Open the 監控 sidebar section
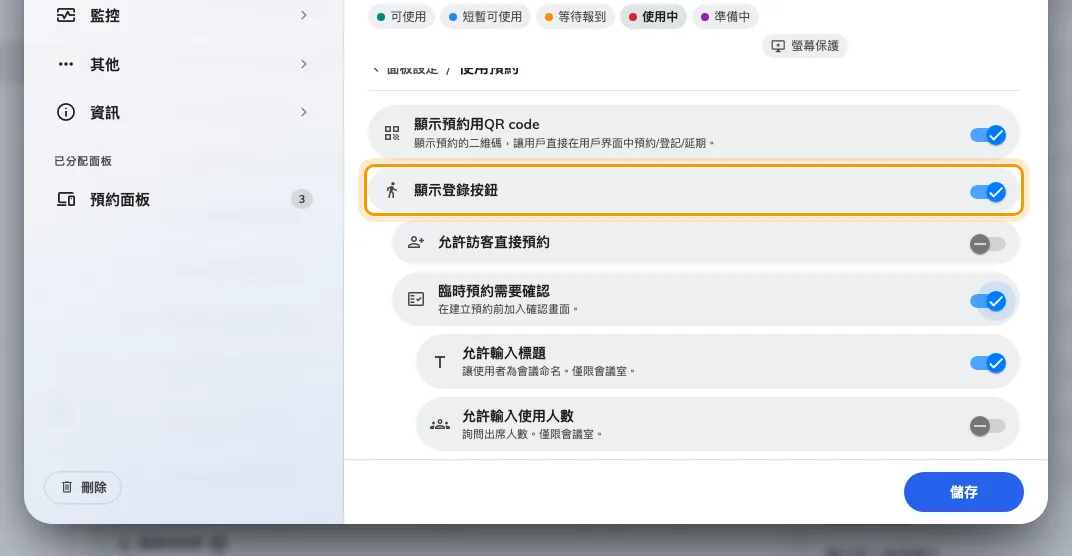 [x=183, y=15]
